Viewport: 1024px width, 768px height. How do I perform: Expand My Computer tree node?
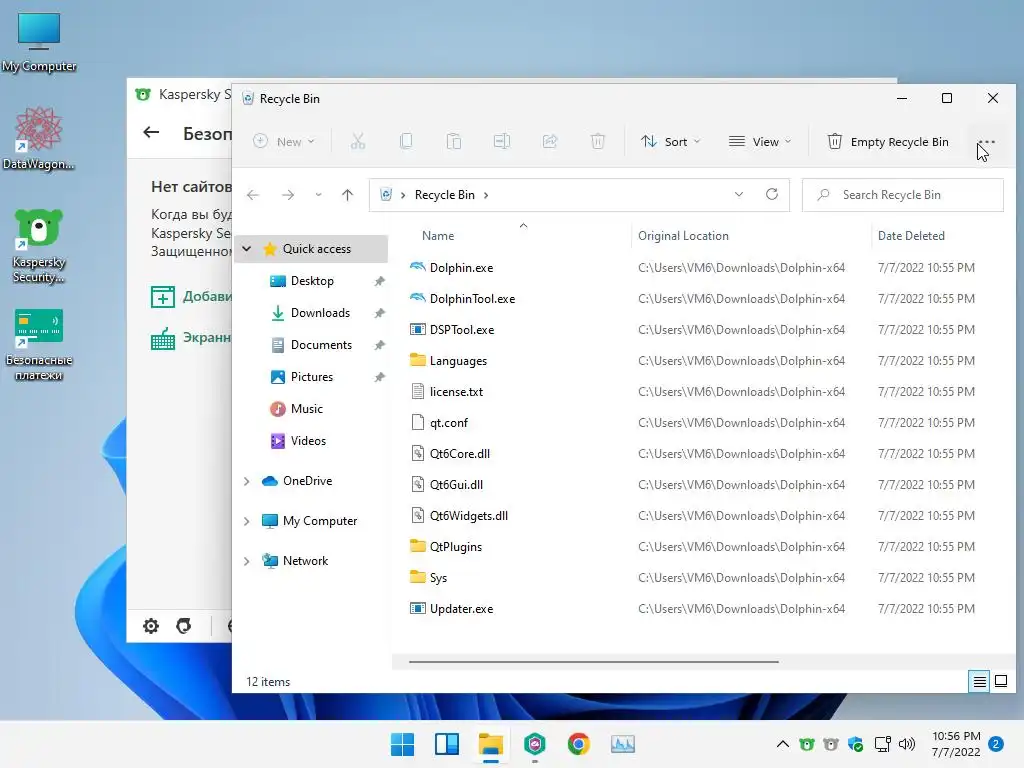[x=247, y=521]
